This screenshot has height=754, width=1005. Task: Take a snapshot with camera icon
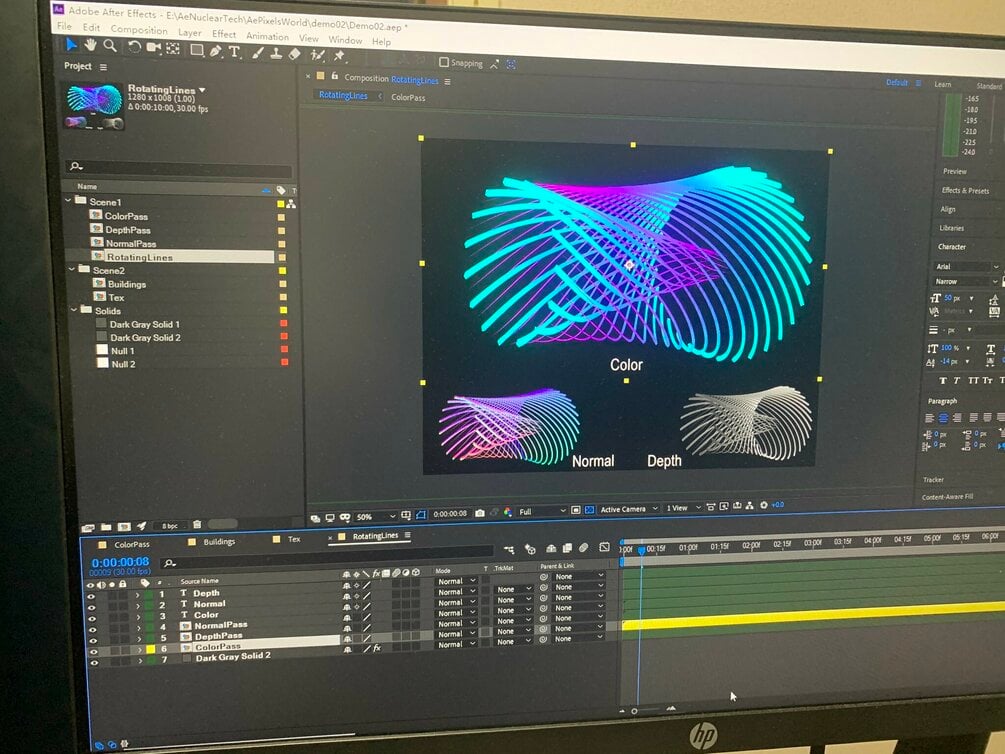coord(479,513)
